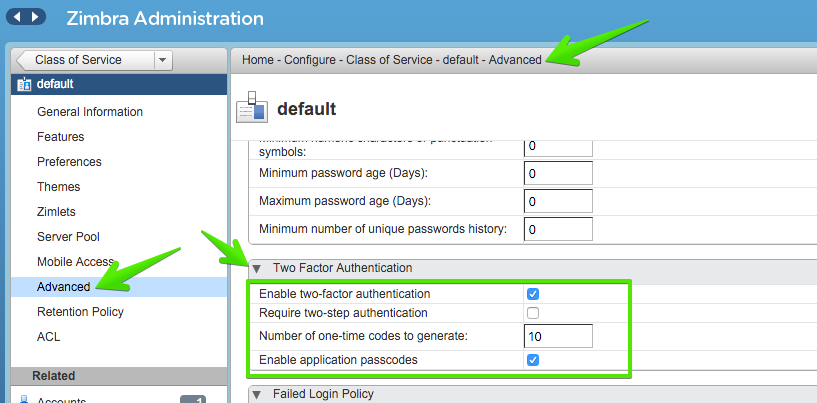817x403 pixels.
Task: Open Accounts under Related
Action: (x=61, y=399)
